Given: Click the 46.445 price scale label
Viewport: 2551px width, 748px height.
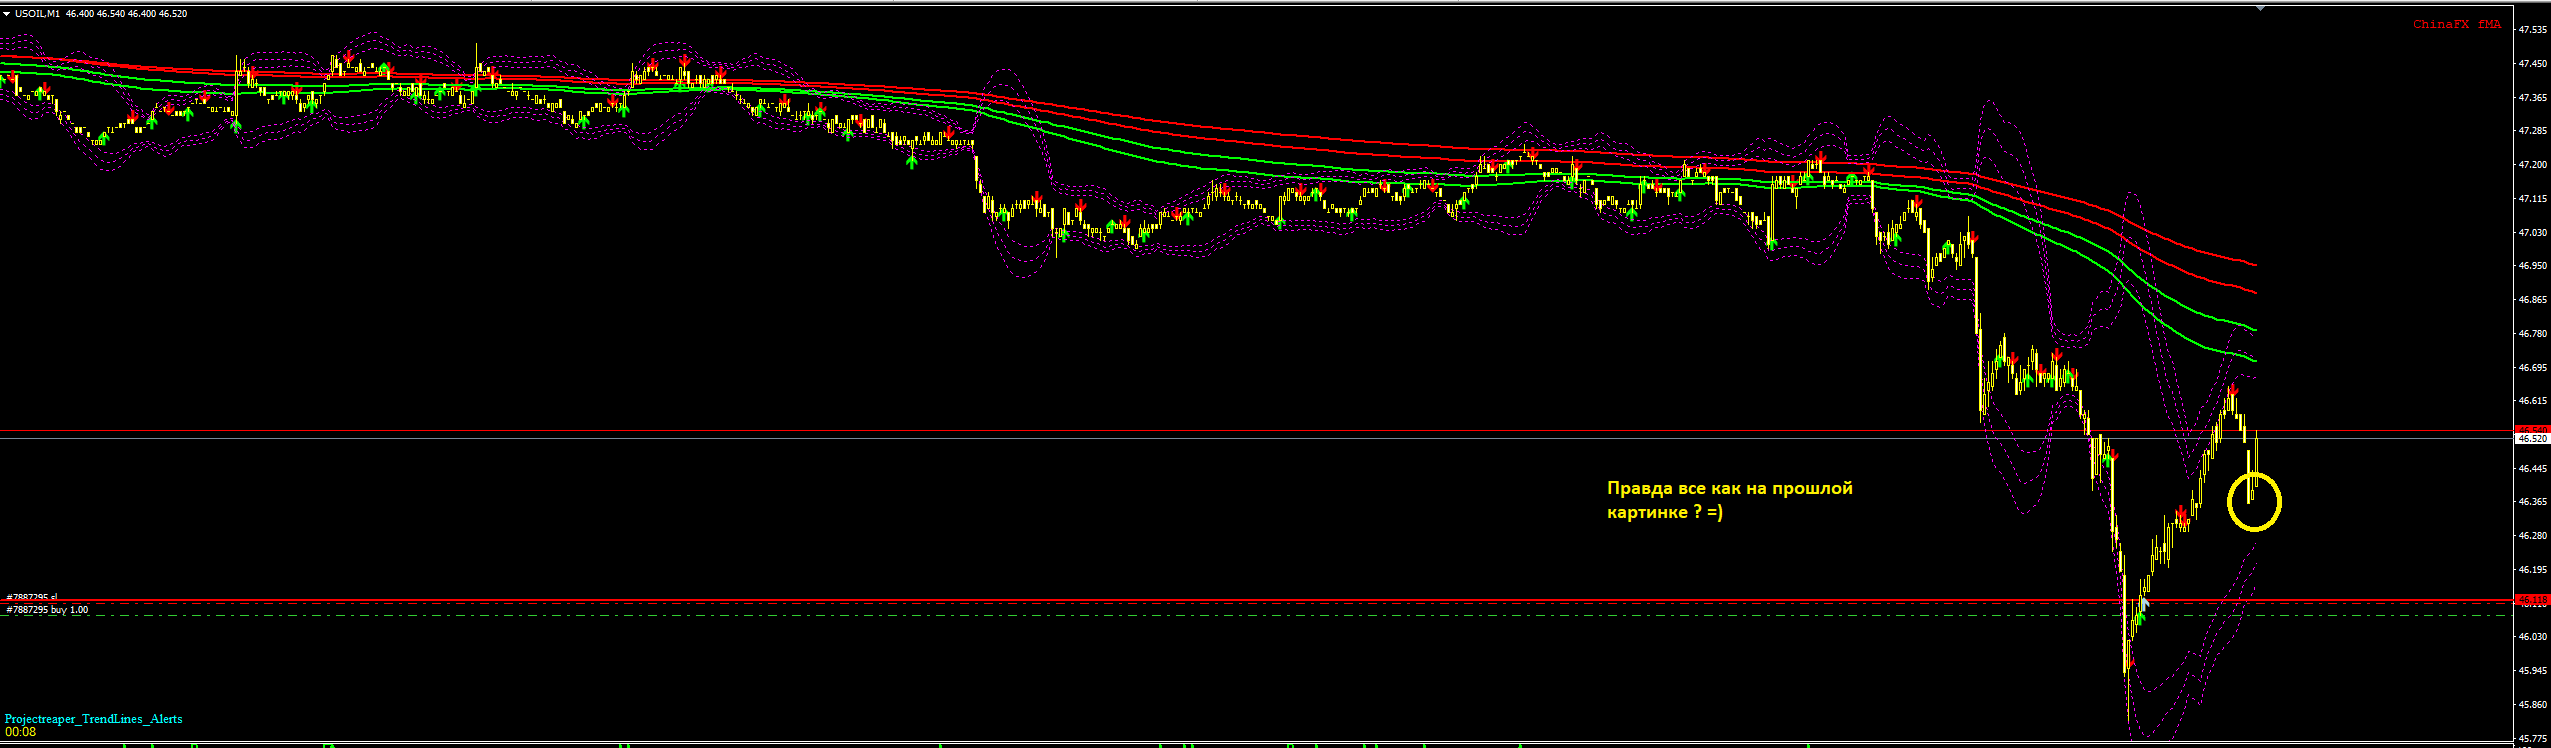Looking at the screenshot, I should click(x=2533, y=469).
